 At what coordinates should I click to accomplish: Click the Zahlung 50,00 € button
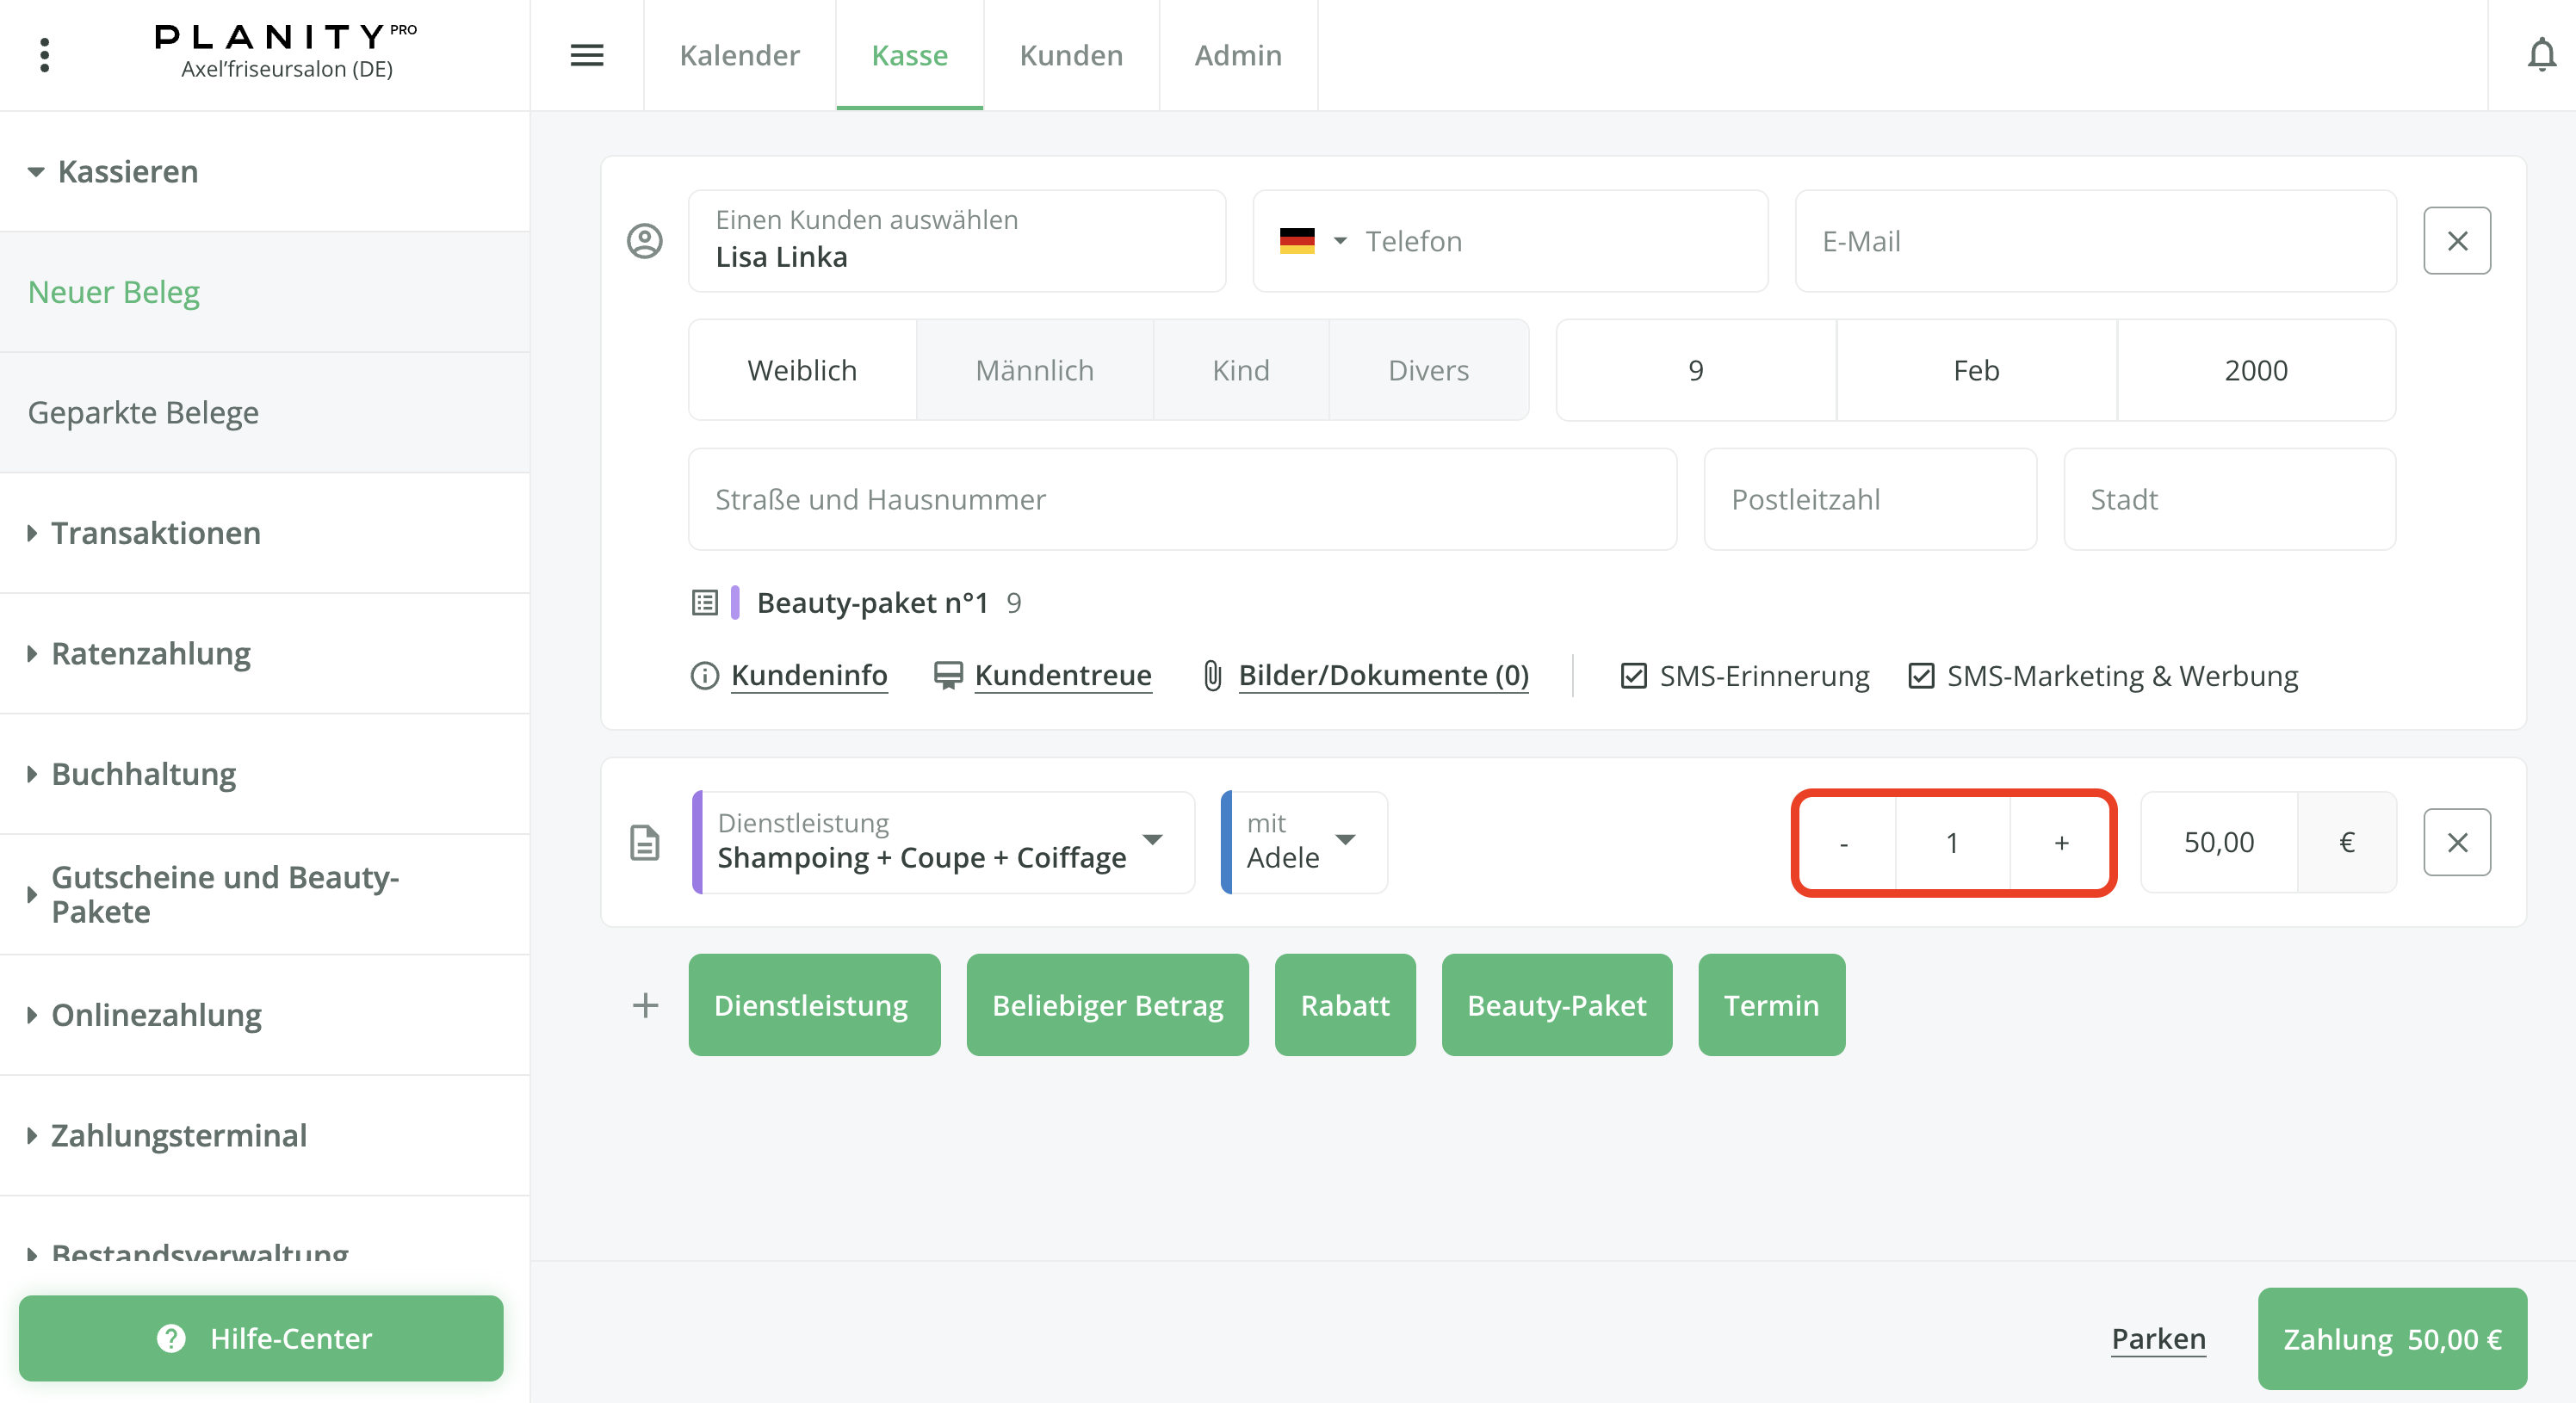tap(2391, 1339)
